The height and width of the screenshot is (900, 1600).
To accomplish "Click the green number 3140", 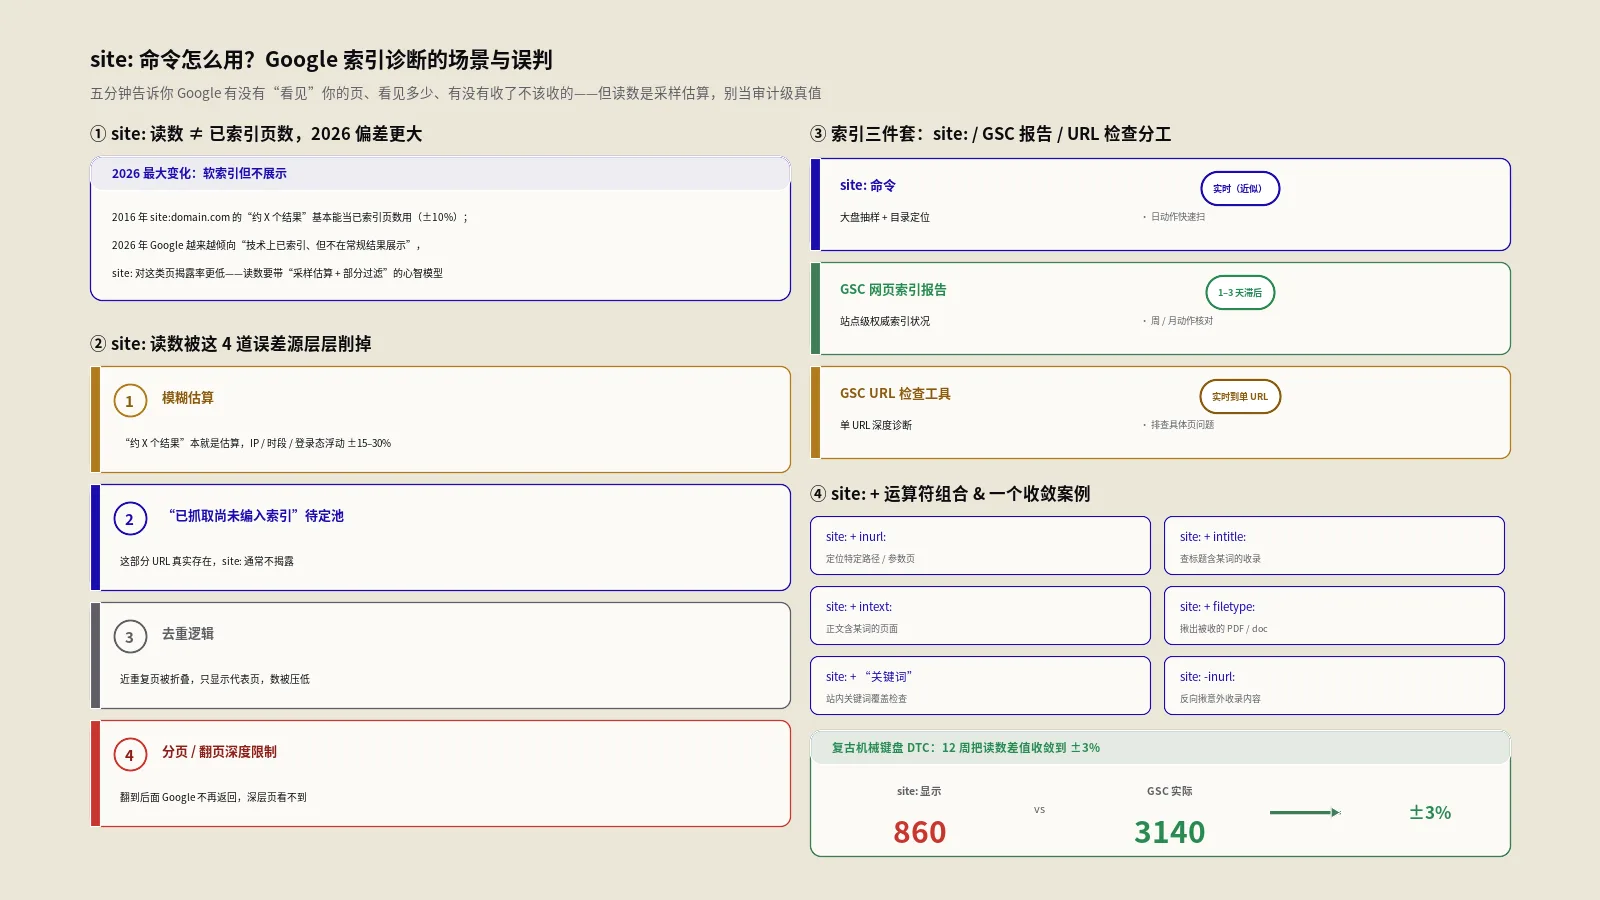I will [1170, 832].
